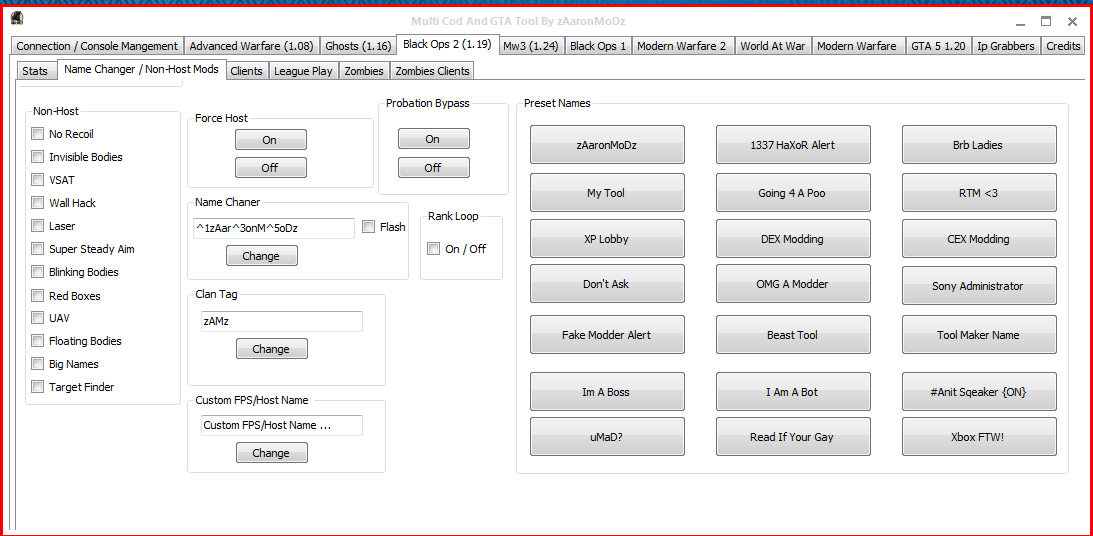This screenshot has width=1093, height=536.
Task: Open Connection / Console Mangement tab
Action: tap(97, 46)
